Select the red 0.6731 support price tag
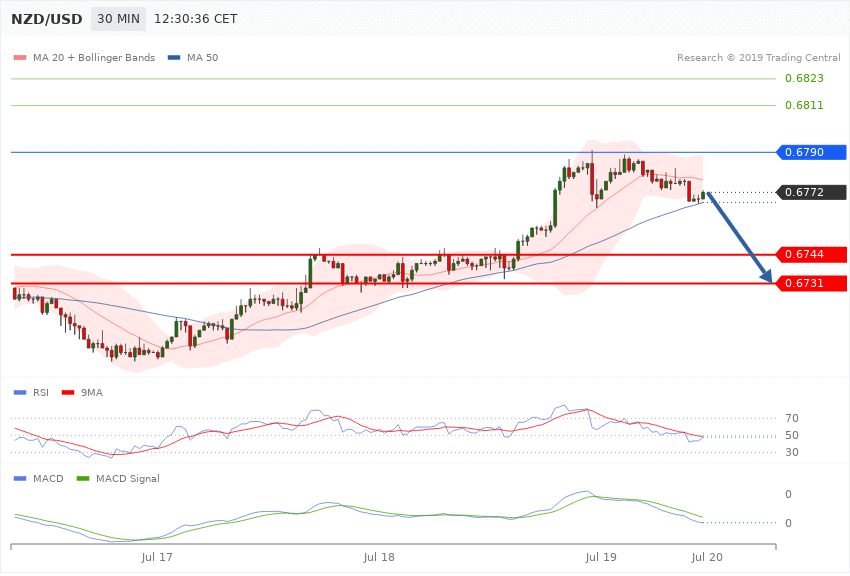850x576 pixels. pos(812,283)
